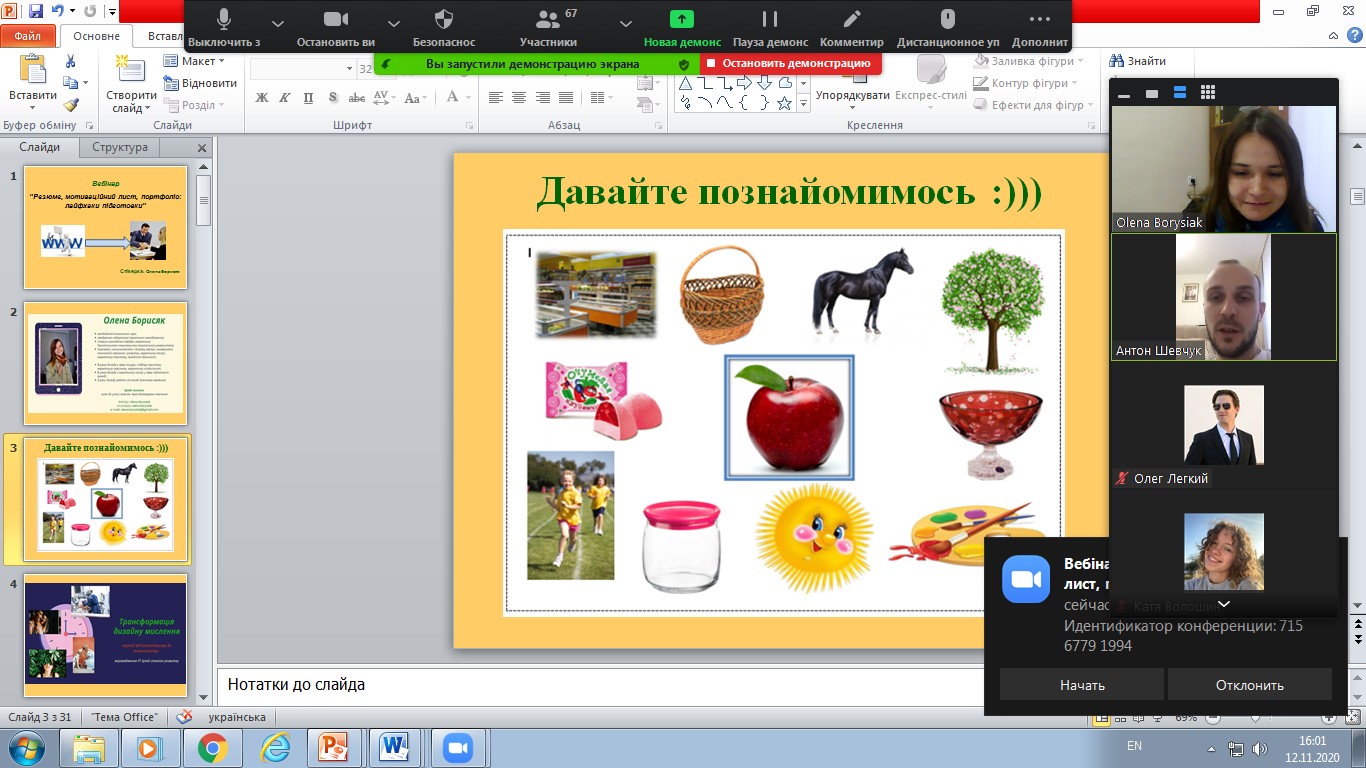Click Відновити reset slide button

pyautogui.click(x=200, y=83)
